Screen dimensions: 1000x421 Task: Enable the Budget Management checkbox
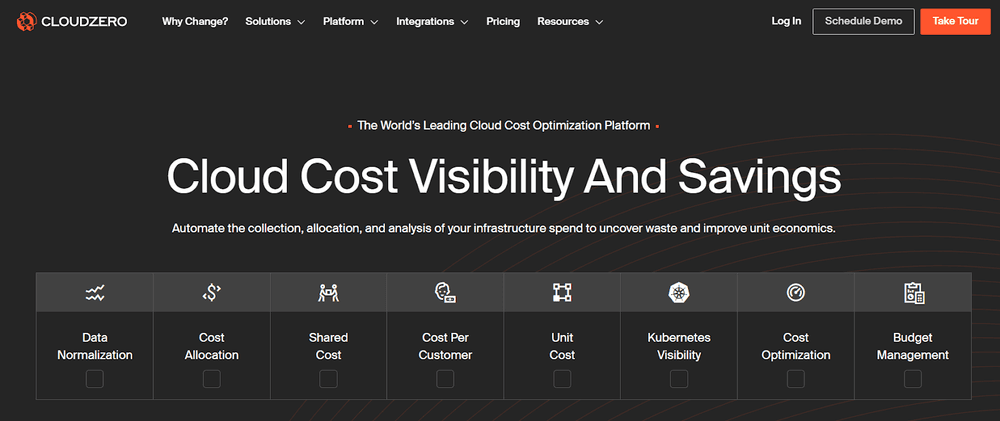click(913, 379)
